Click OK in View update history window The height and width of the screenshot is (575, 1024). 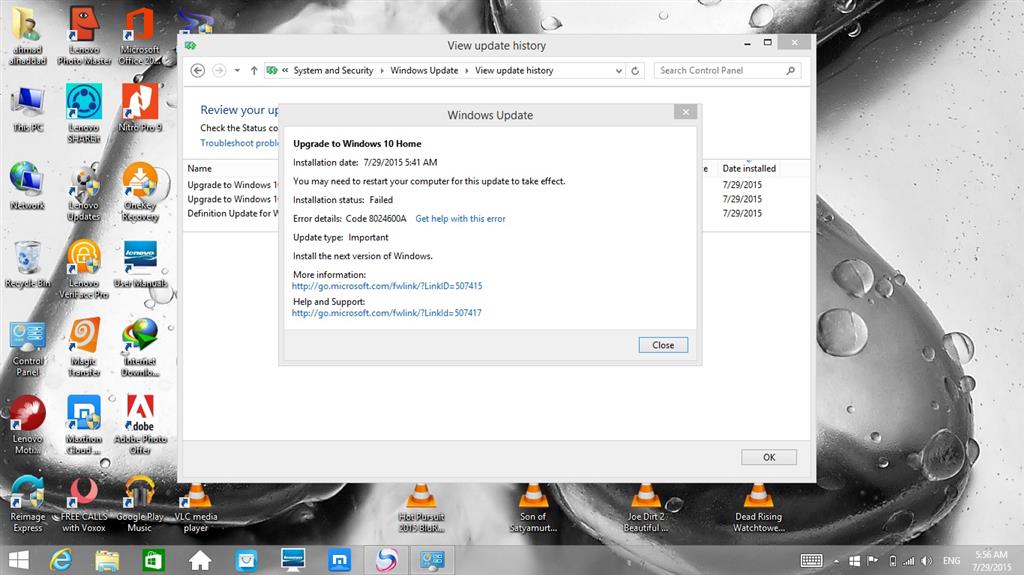pyautogui.click(x=769, y=457)
